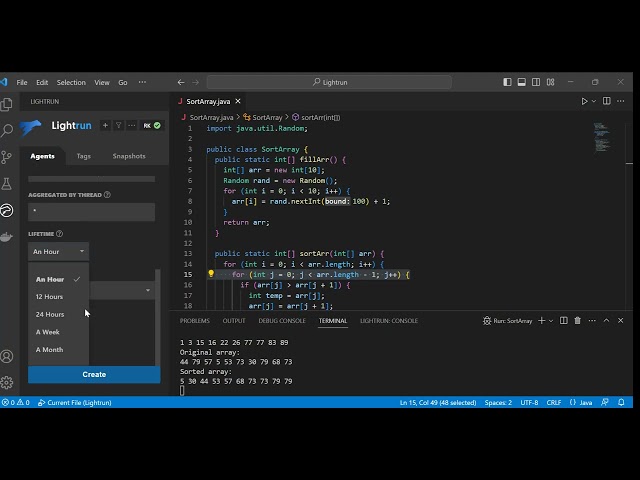The image size is (640, 480).
Task: Split the editor right
Action: click(607, 101)
